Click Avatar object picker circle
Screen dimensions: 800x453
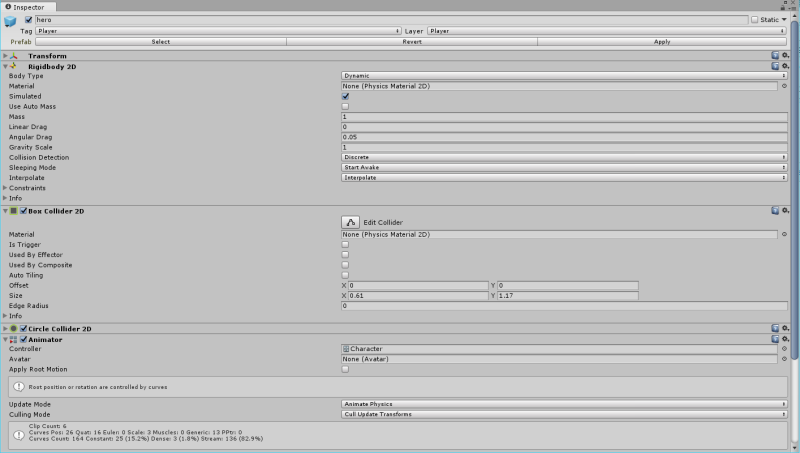(x=784, y=359)
